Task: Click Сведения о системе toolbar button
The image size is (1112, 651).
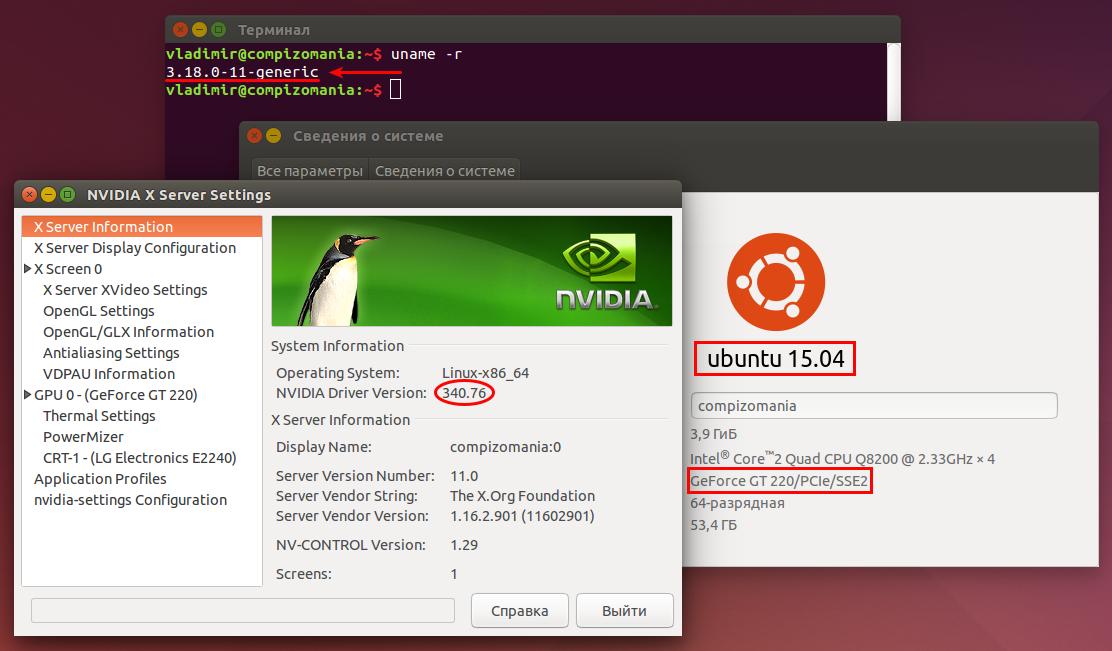Action: (x=445, y=171)
